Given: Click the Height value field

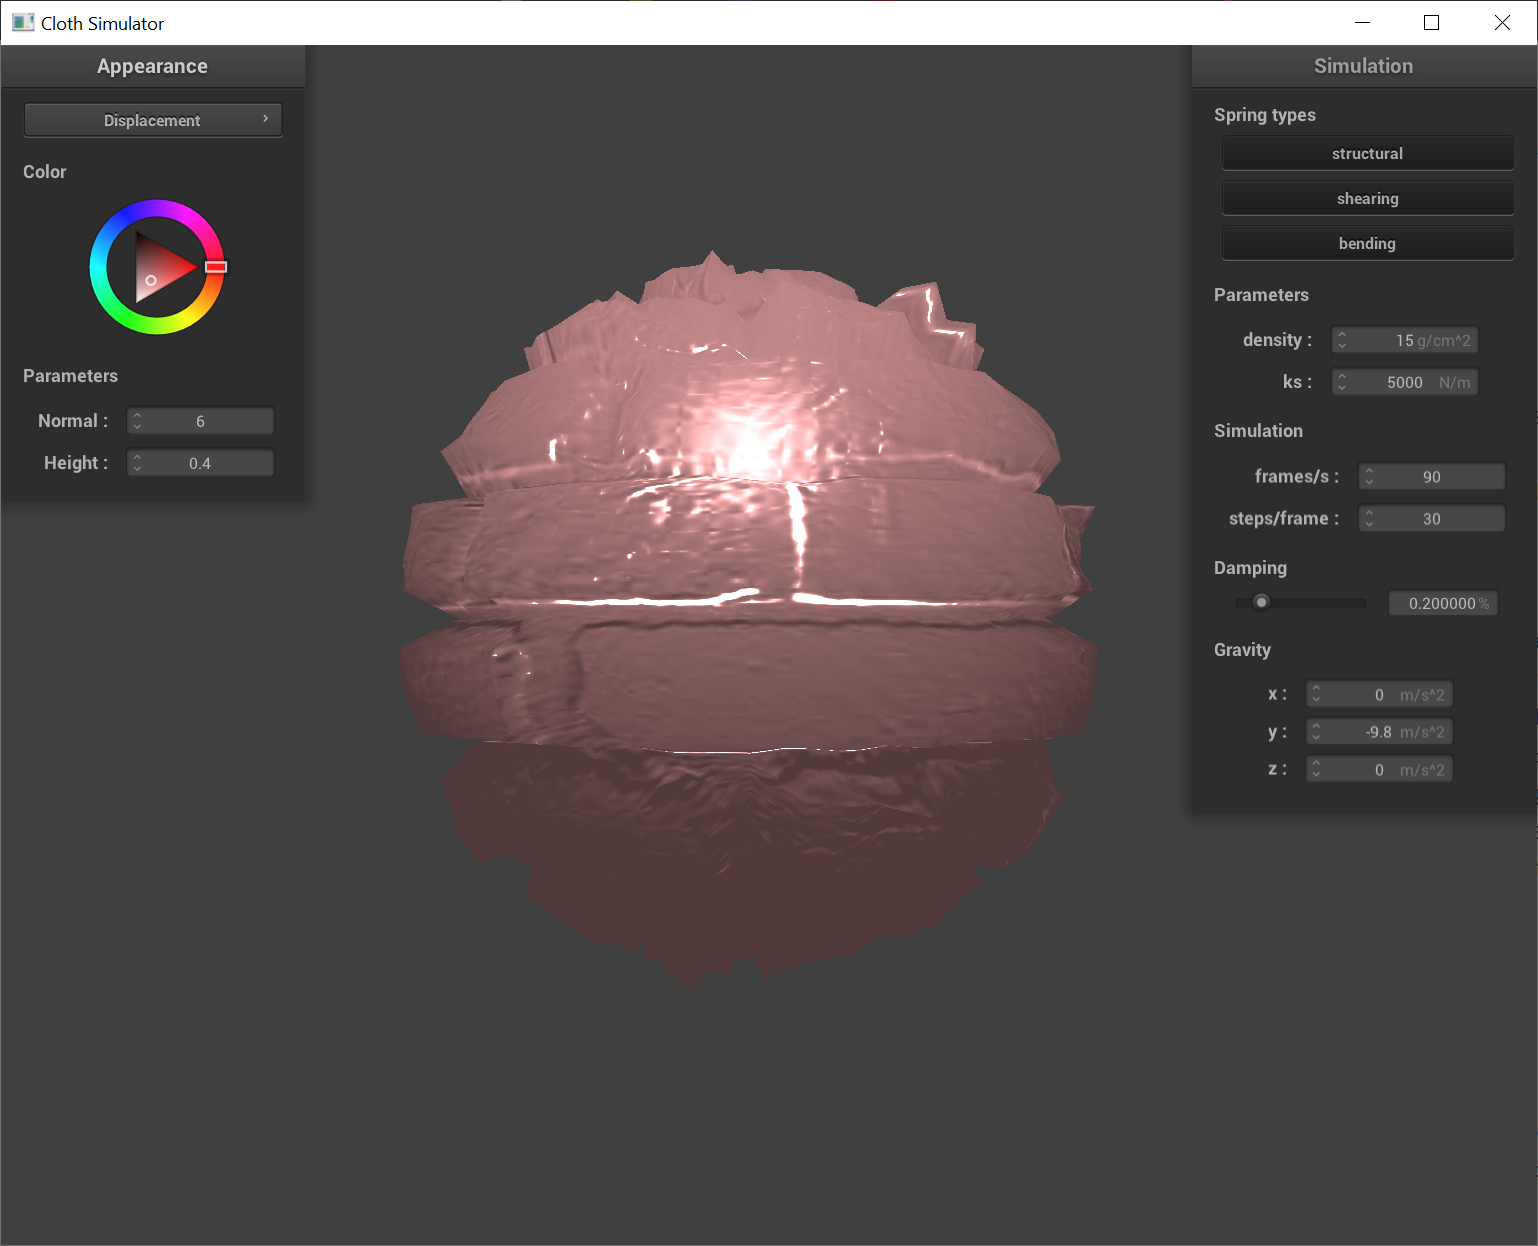Looking at the screenshot, I should coord(200,463).
